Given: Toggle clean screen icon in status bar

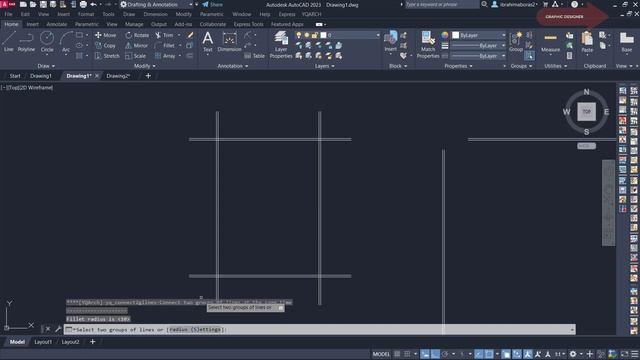Looking at the screenshot, I should click(624, 354).
